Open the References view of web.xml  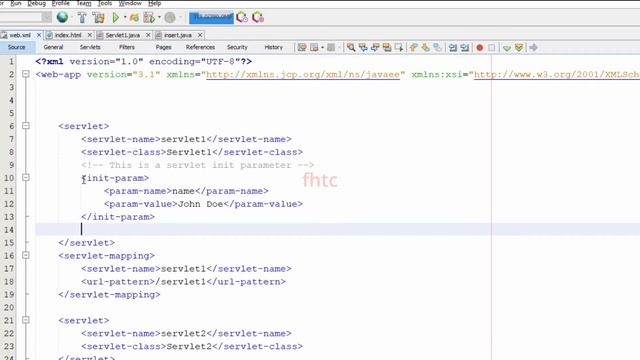[x=200, y=47]
